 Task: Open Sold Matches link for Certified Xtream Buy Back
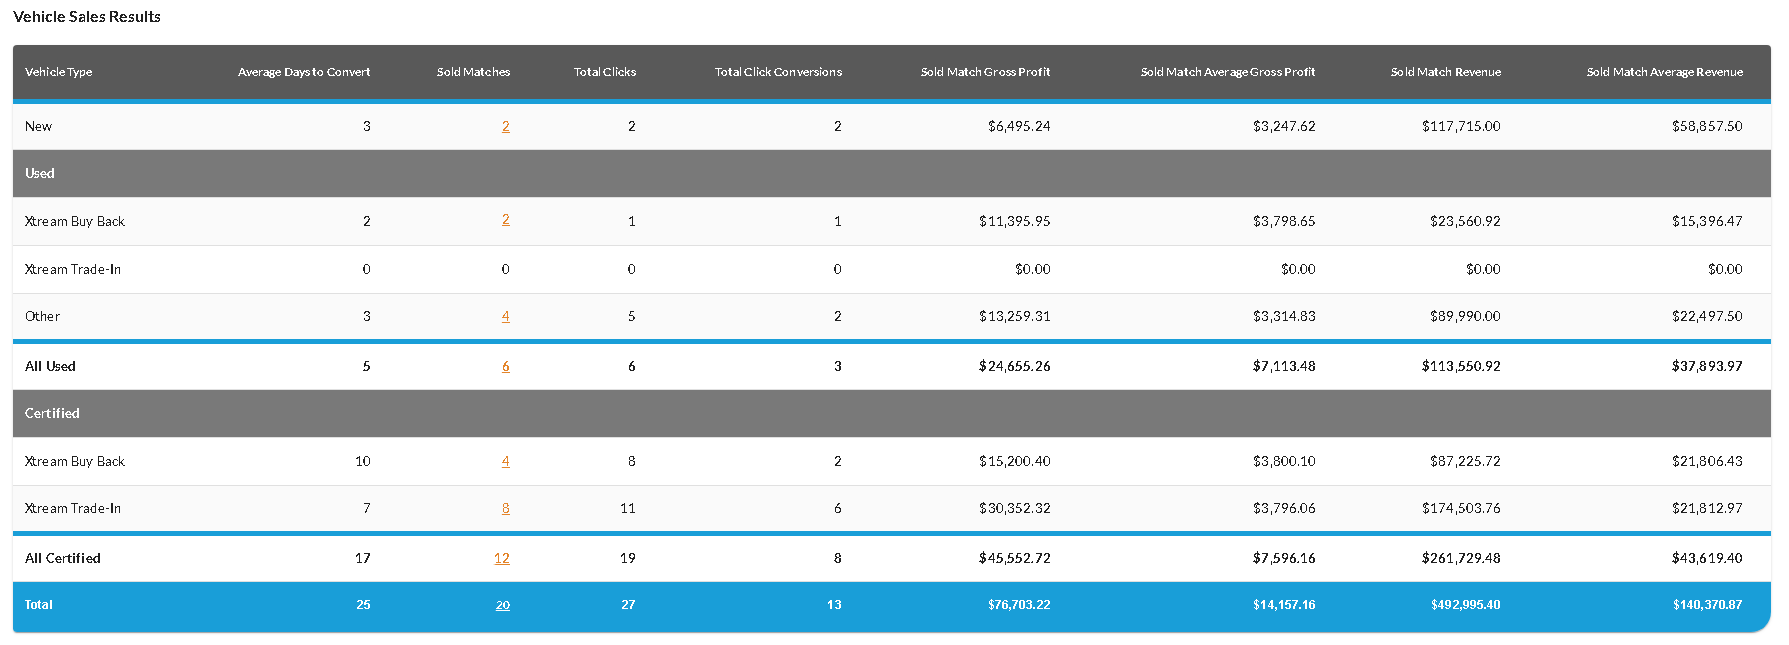click(506, 462)
